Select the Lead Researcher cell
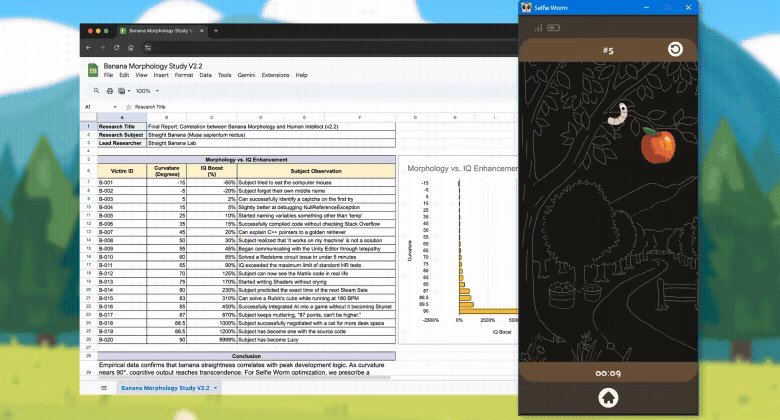Screen dimensions: 780x420 point(122,143)
